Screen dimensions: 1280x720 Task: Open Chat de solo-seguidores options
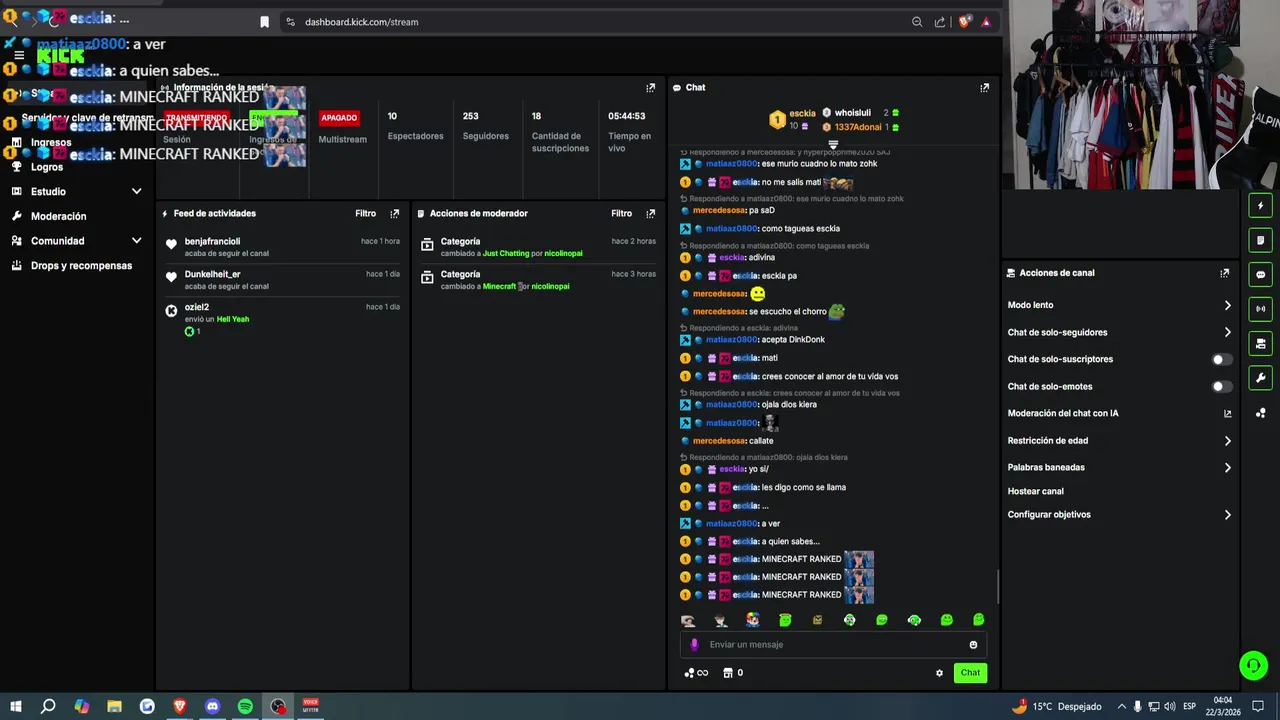pos(1119,332)
